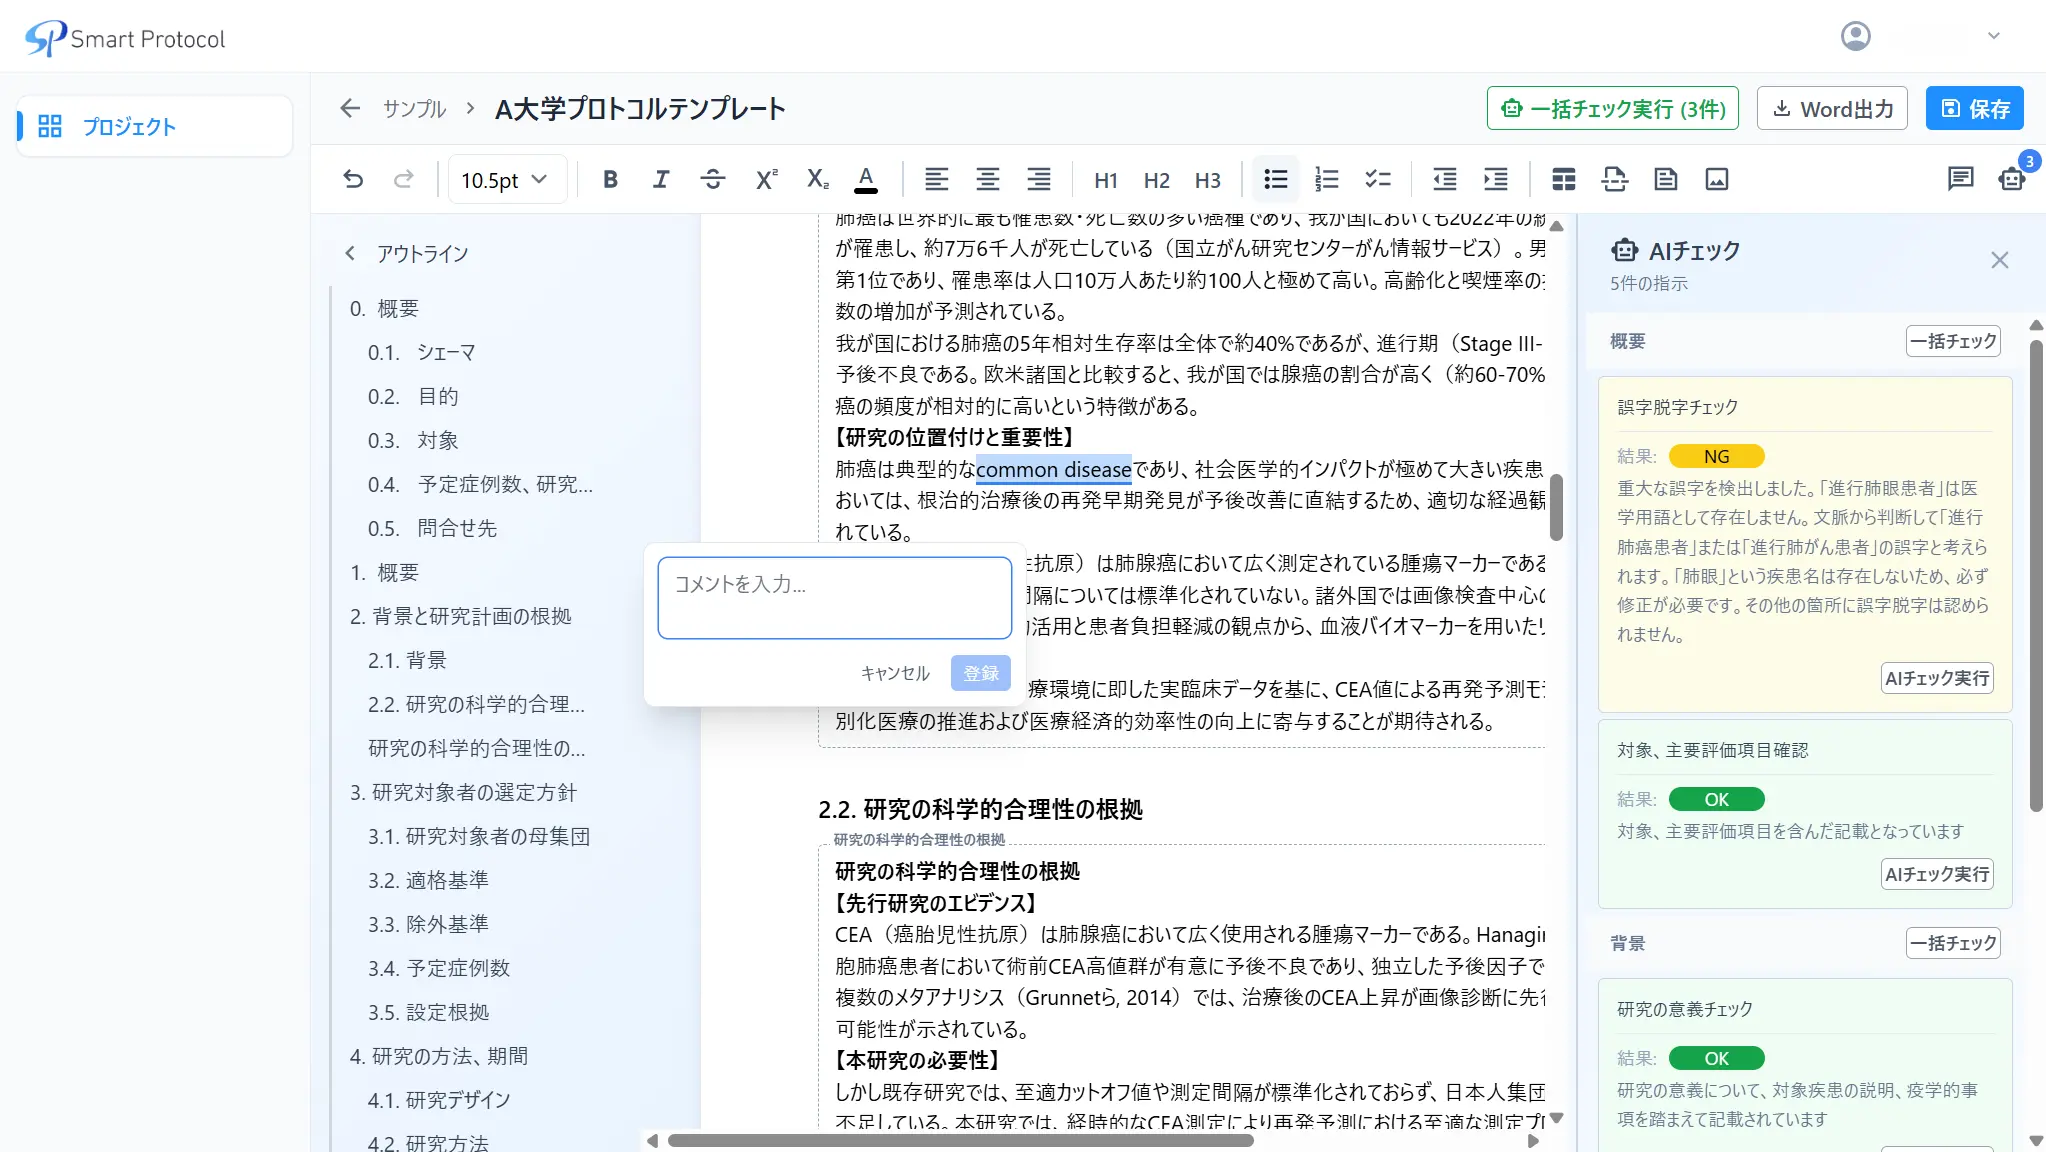This screenshot has height=1152, width=2046.
Task: Insert an image from the toolbar
Action: tap(1716, 179)
